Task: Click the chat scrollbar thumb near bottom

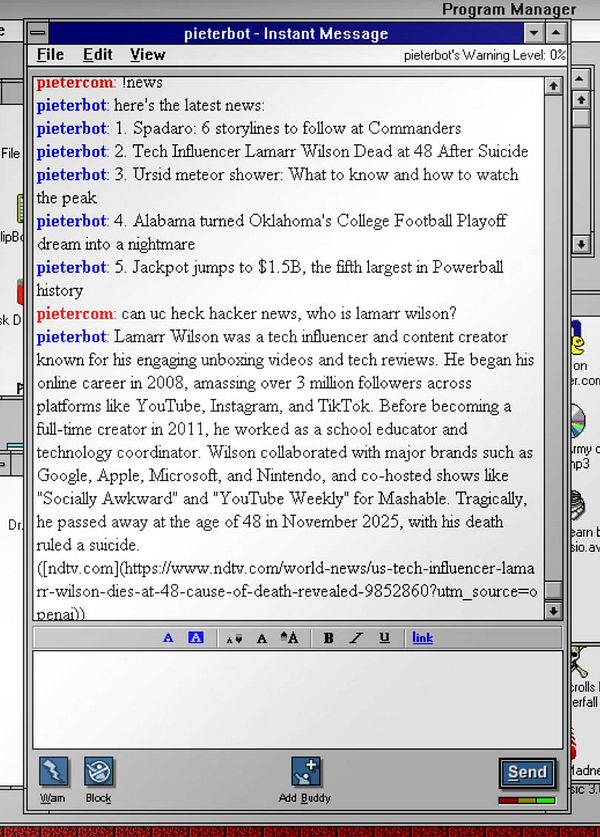Action: click(x=553, y=589)
